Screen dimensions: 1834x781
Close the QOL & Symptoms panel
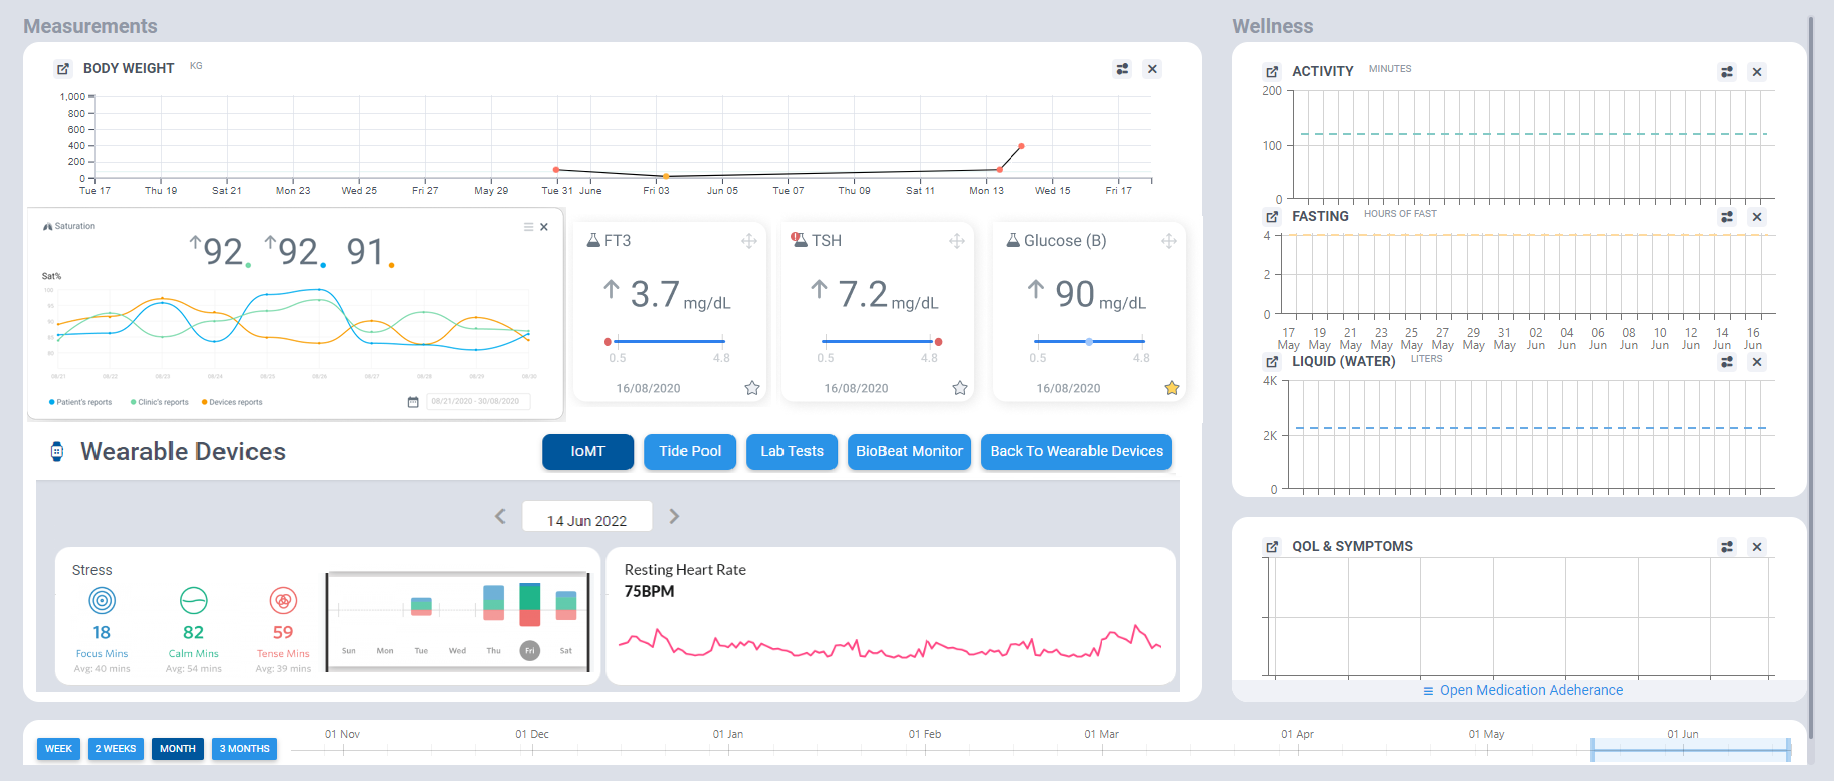pos(1757,547)
